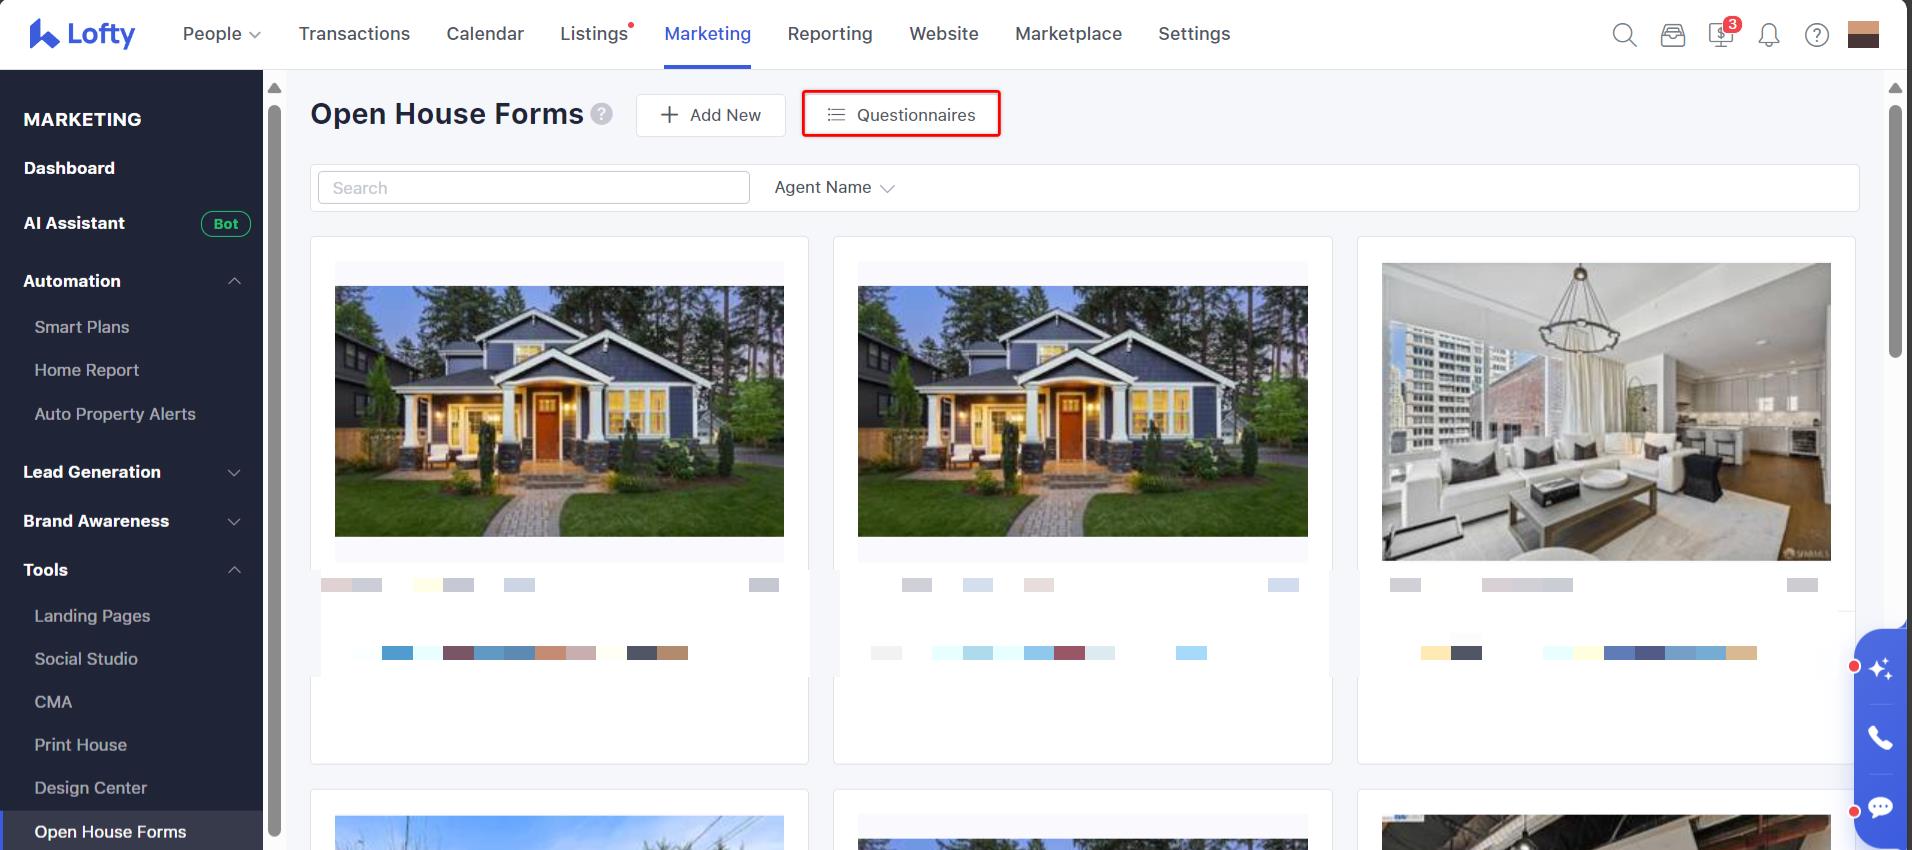Open the inbox tray icon
This screenshot has height=850, width=1912.
pyautogui.click(x=1672, y=35)
